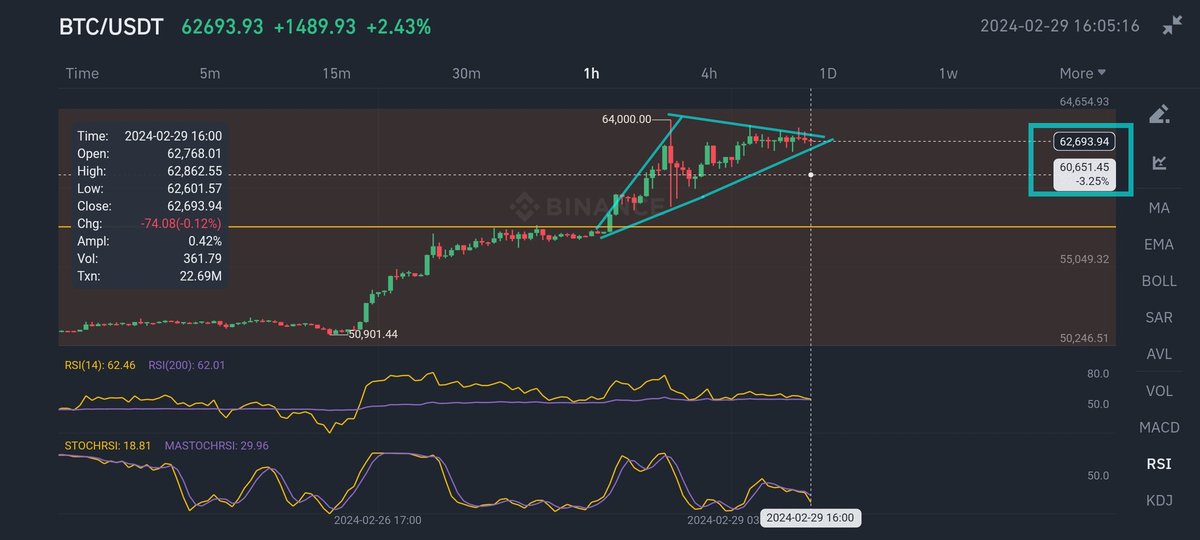Click the +2.43% change value
Viewport: 1200px width, 540px height.
[x=398, y=27]
